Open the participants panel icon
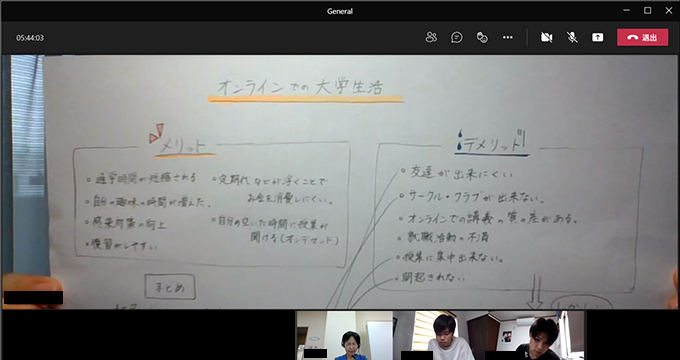The height and width of the screenshot is (360, 680). tap(431, 38)
